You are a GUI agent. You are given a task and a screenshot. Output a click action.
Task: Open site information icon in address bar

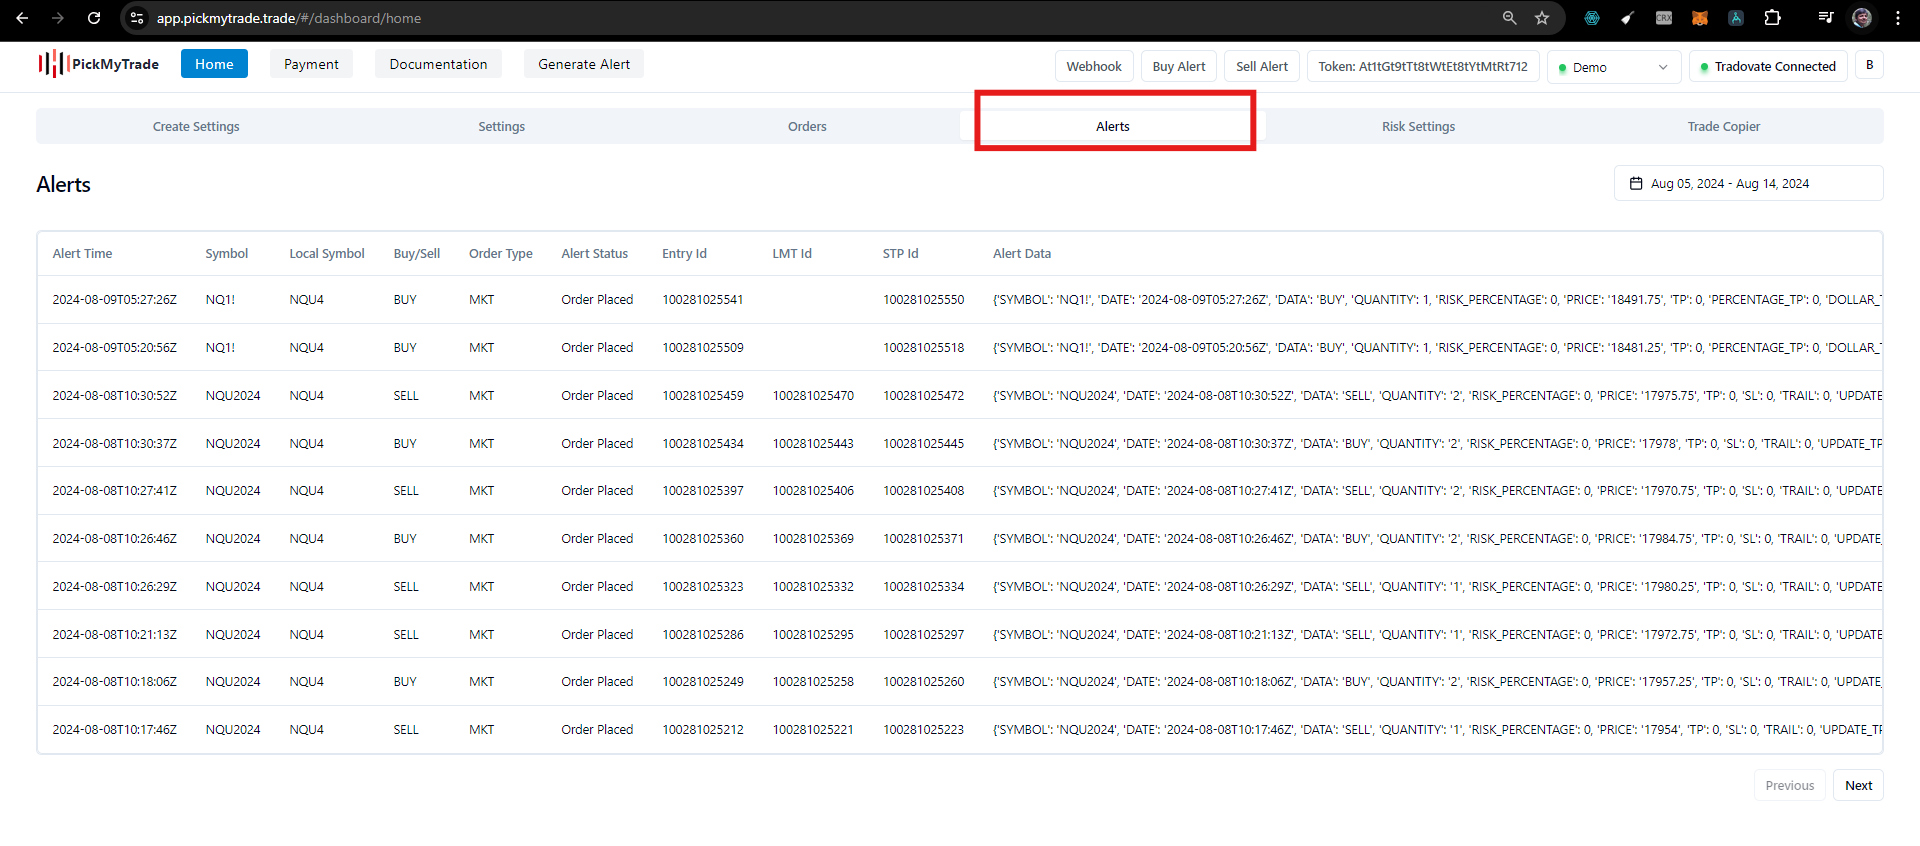pos(138,18)
